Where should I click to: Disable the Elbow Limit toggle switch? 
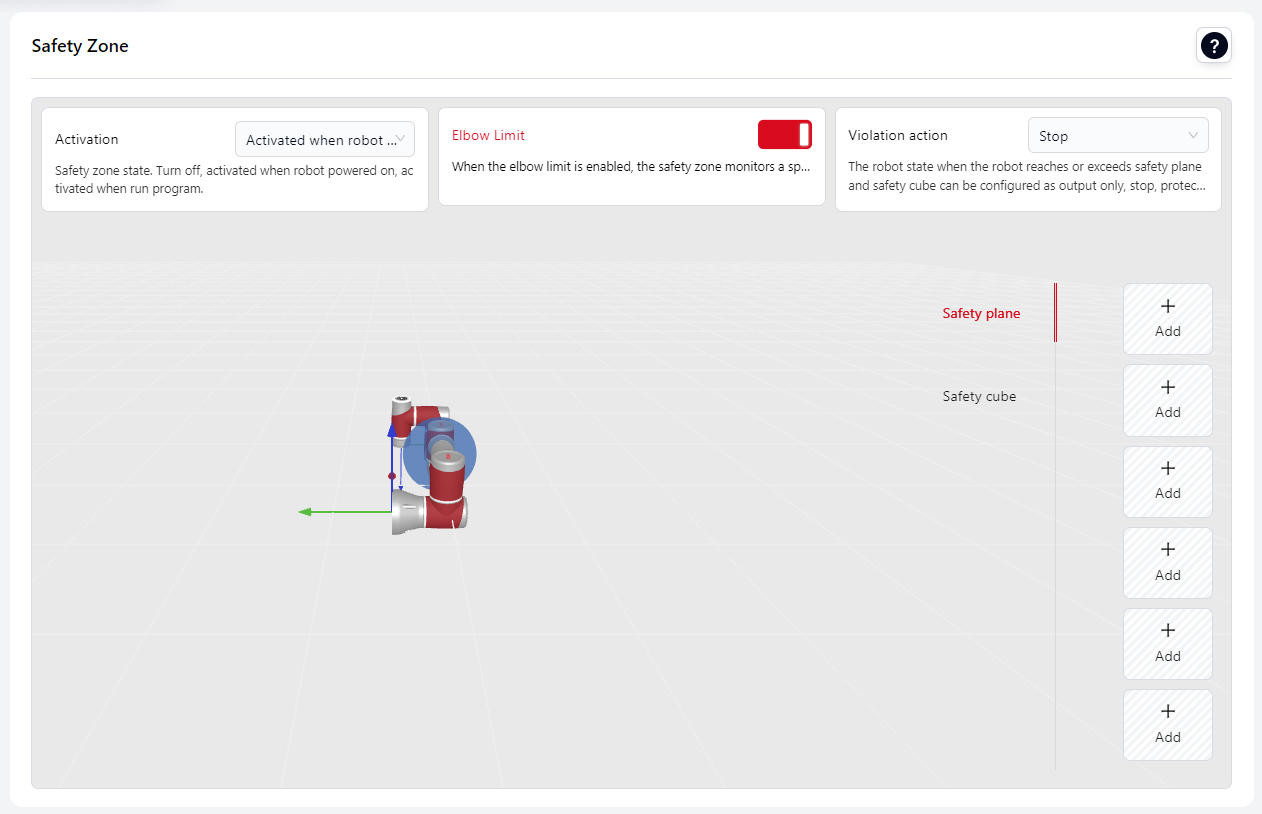pyautogui.click(x=784, y=135)
